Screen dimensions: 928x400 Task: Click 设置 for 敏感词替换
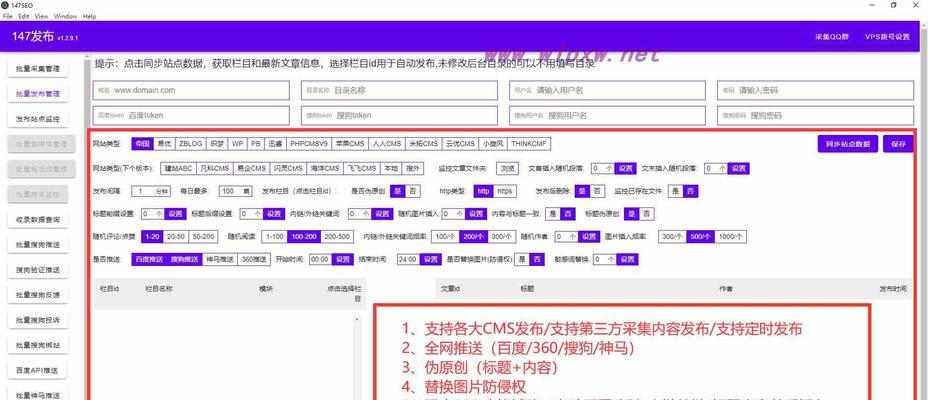coord(627,259)
